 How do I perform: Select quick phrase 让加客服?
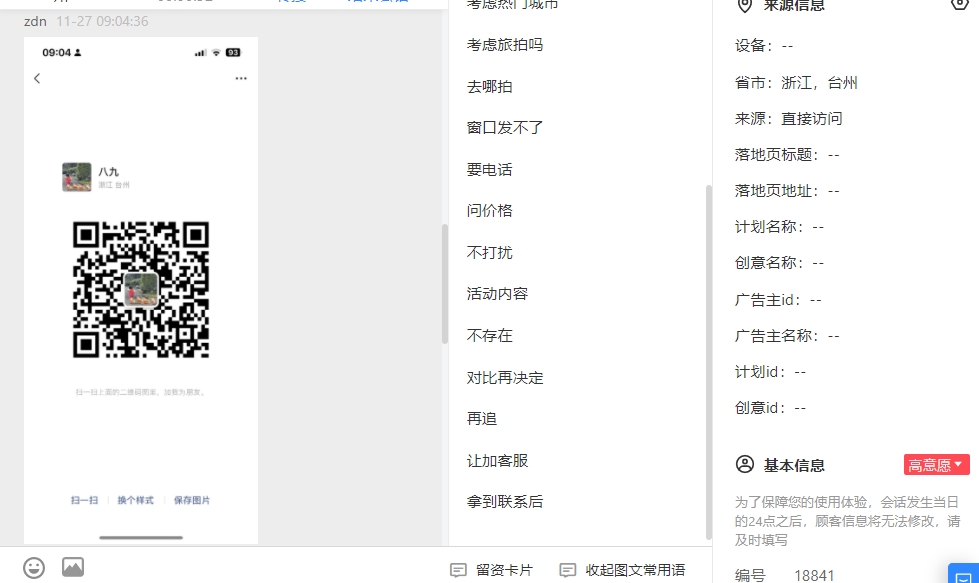[x=497, y=461]
